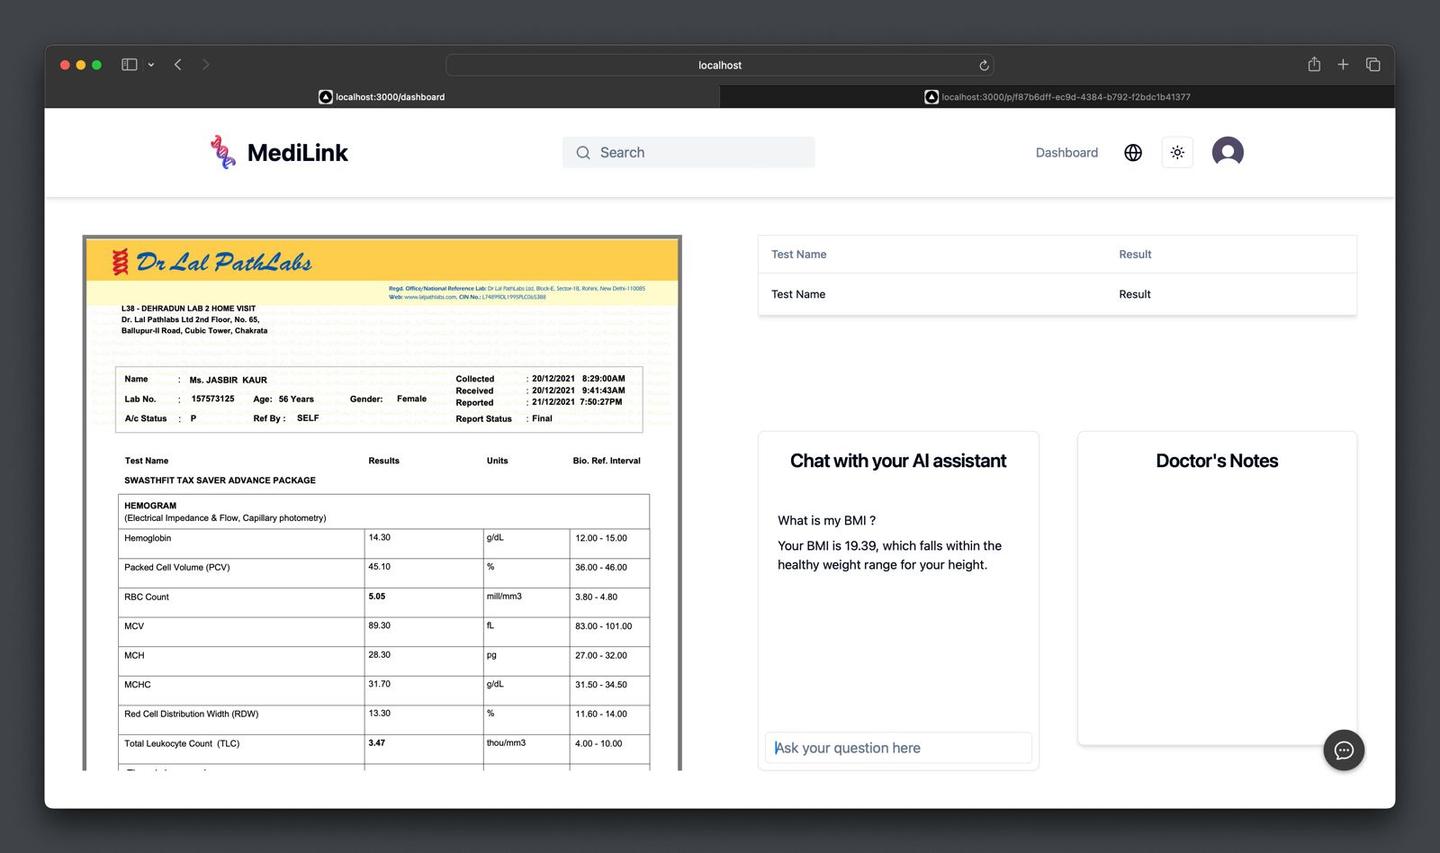Click the macOS green maximize button
The height and width of the screenshot is (853, 1440).
97,65
